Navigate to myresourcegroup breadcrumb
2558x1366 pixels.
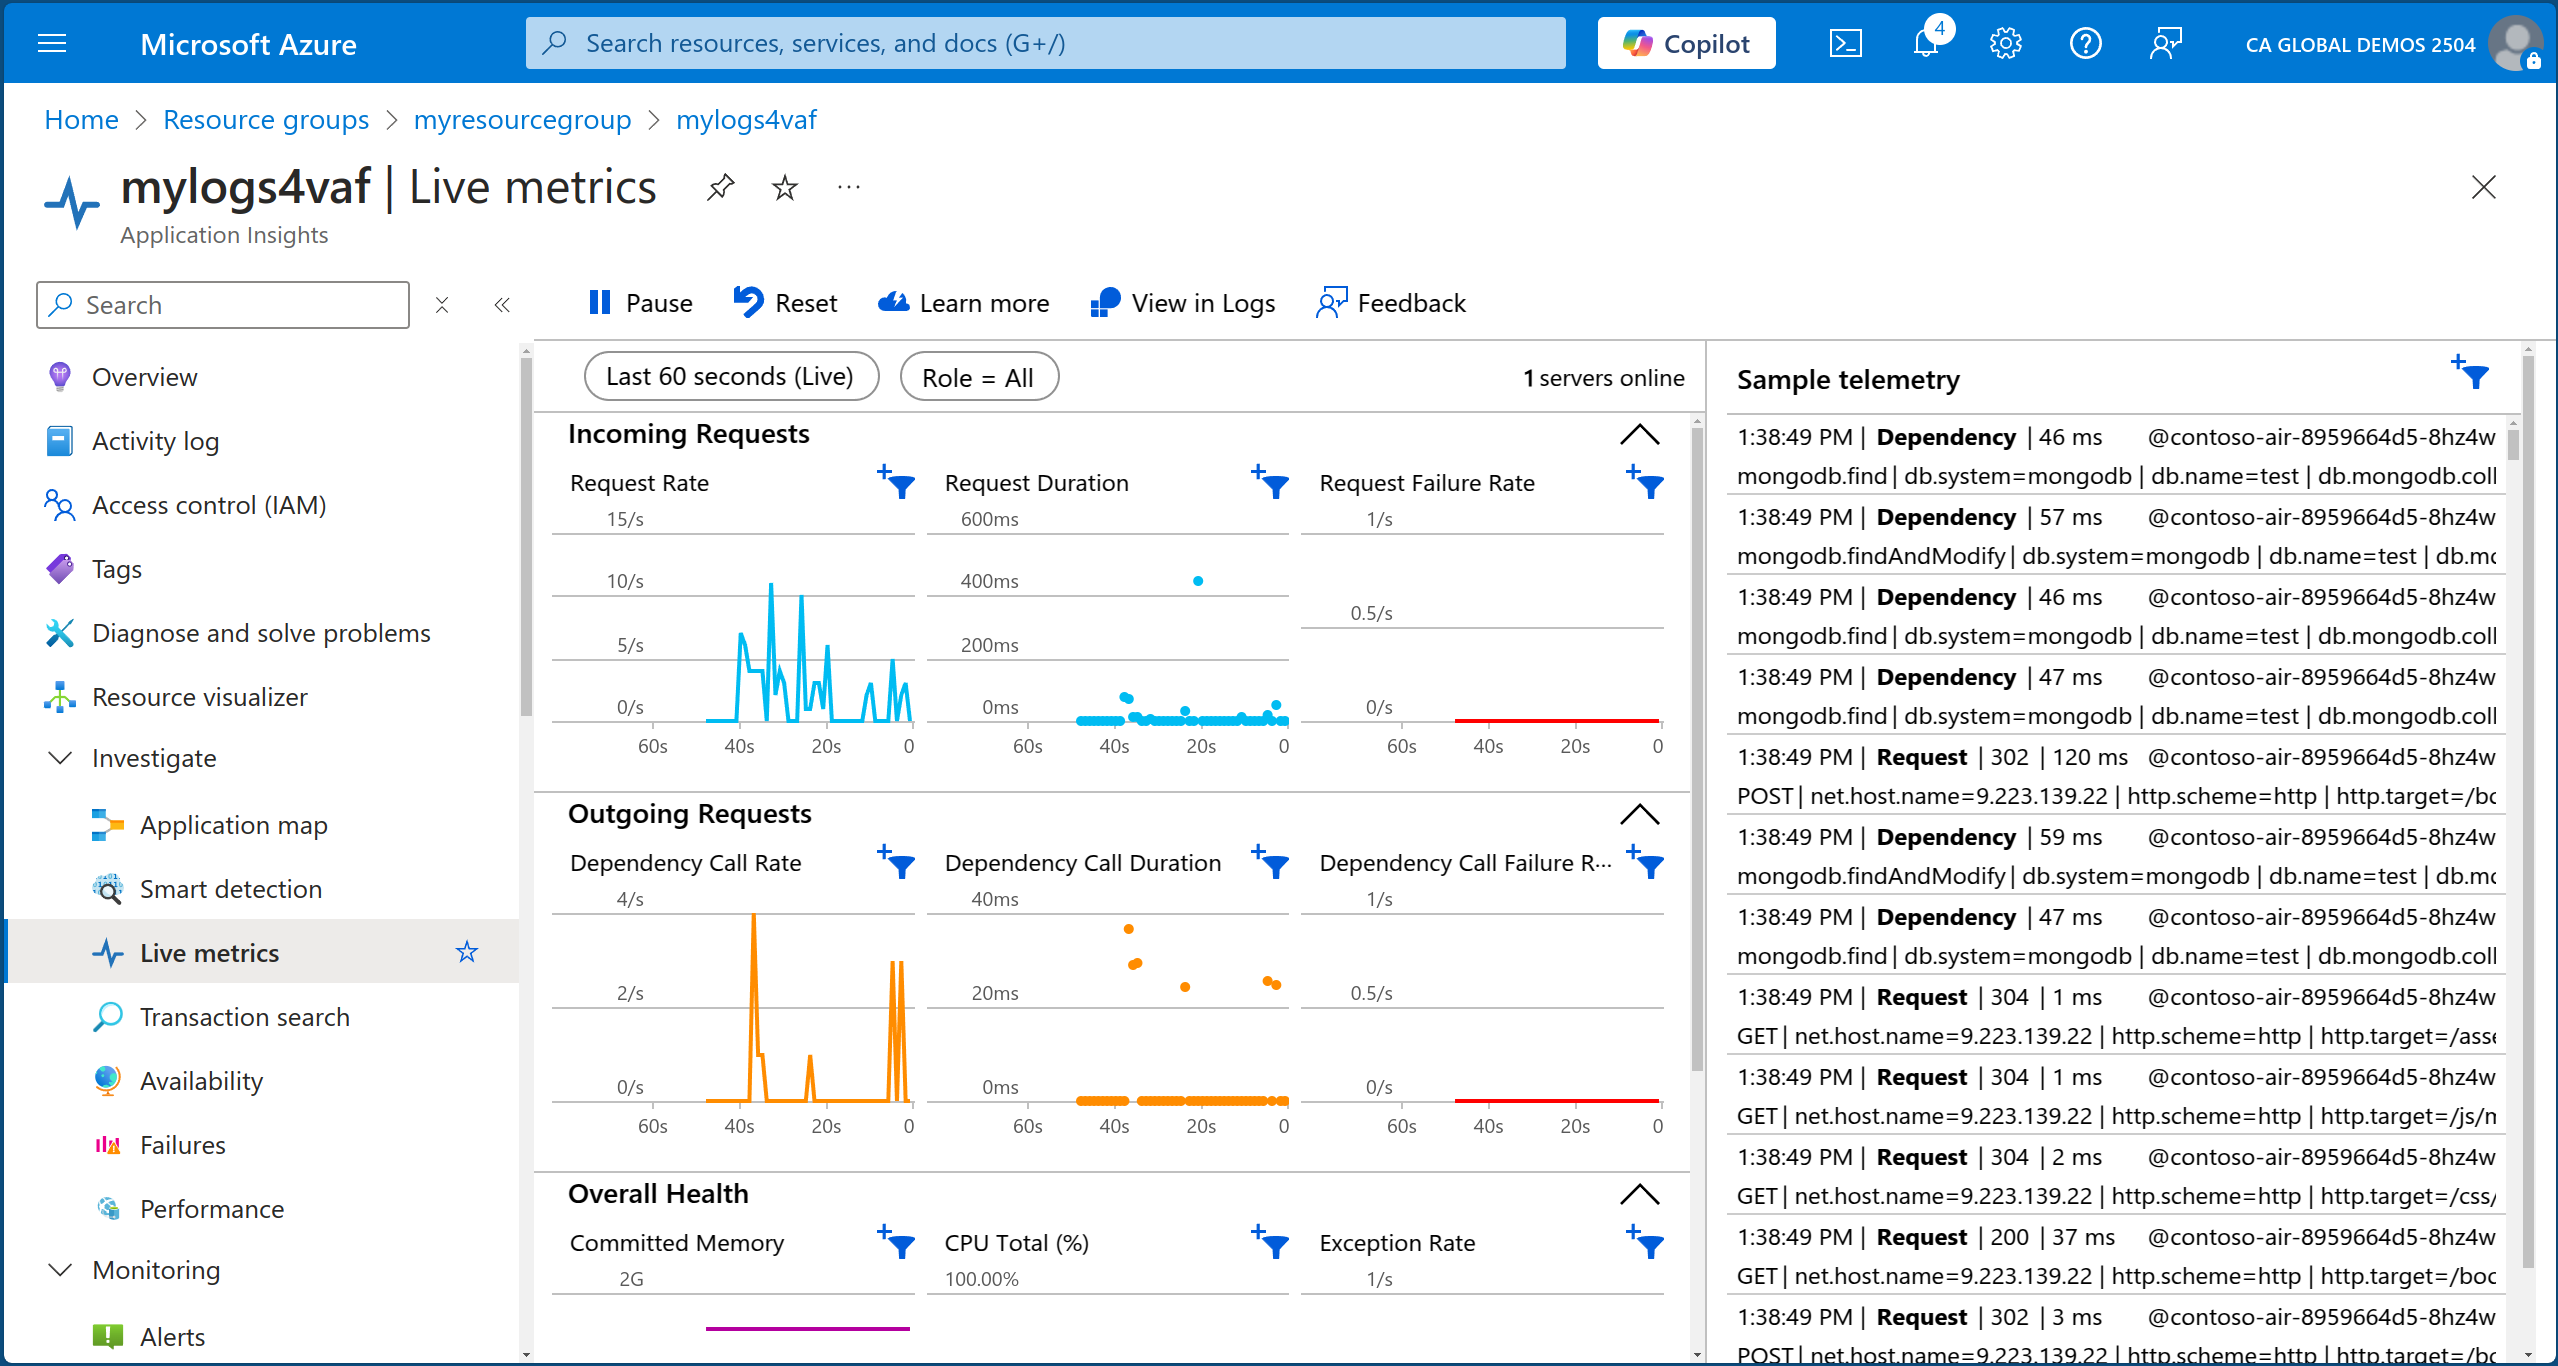[522, 120]
